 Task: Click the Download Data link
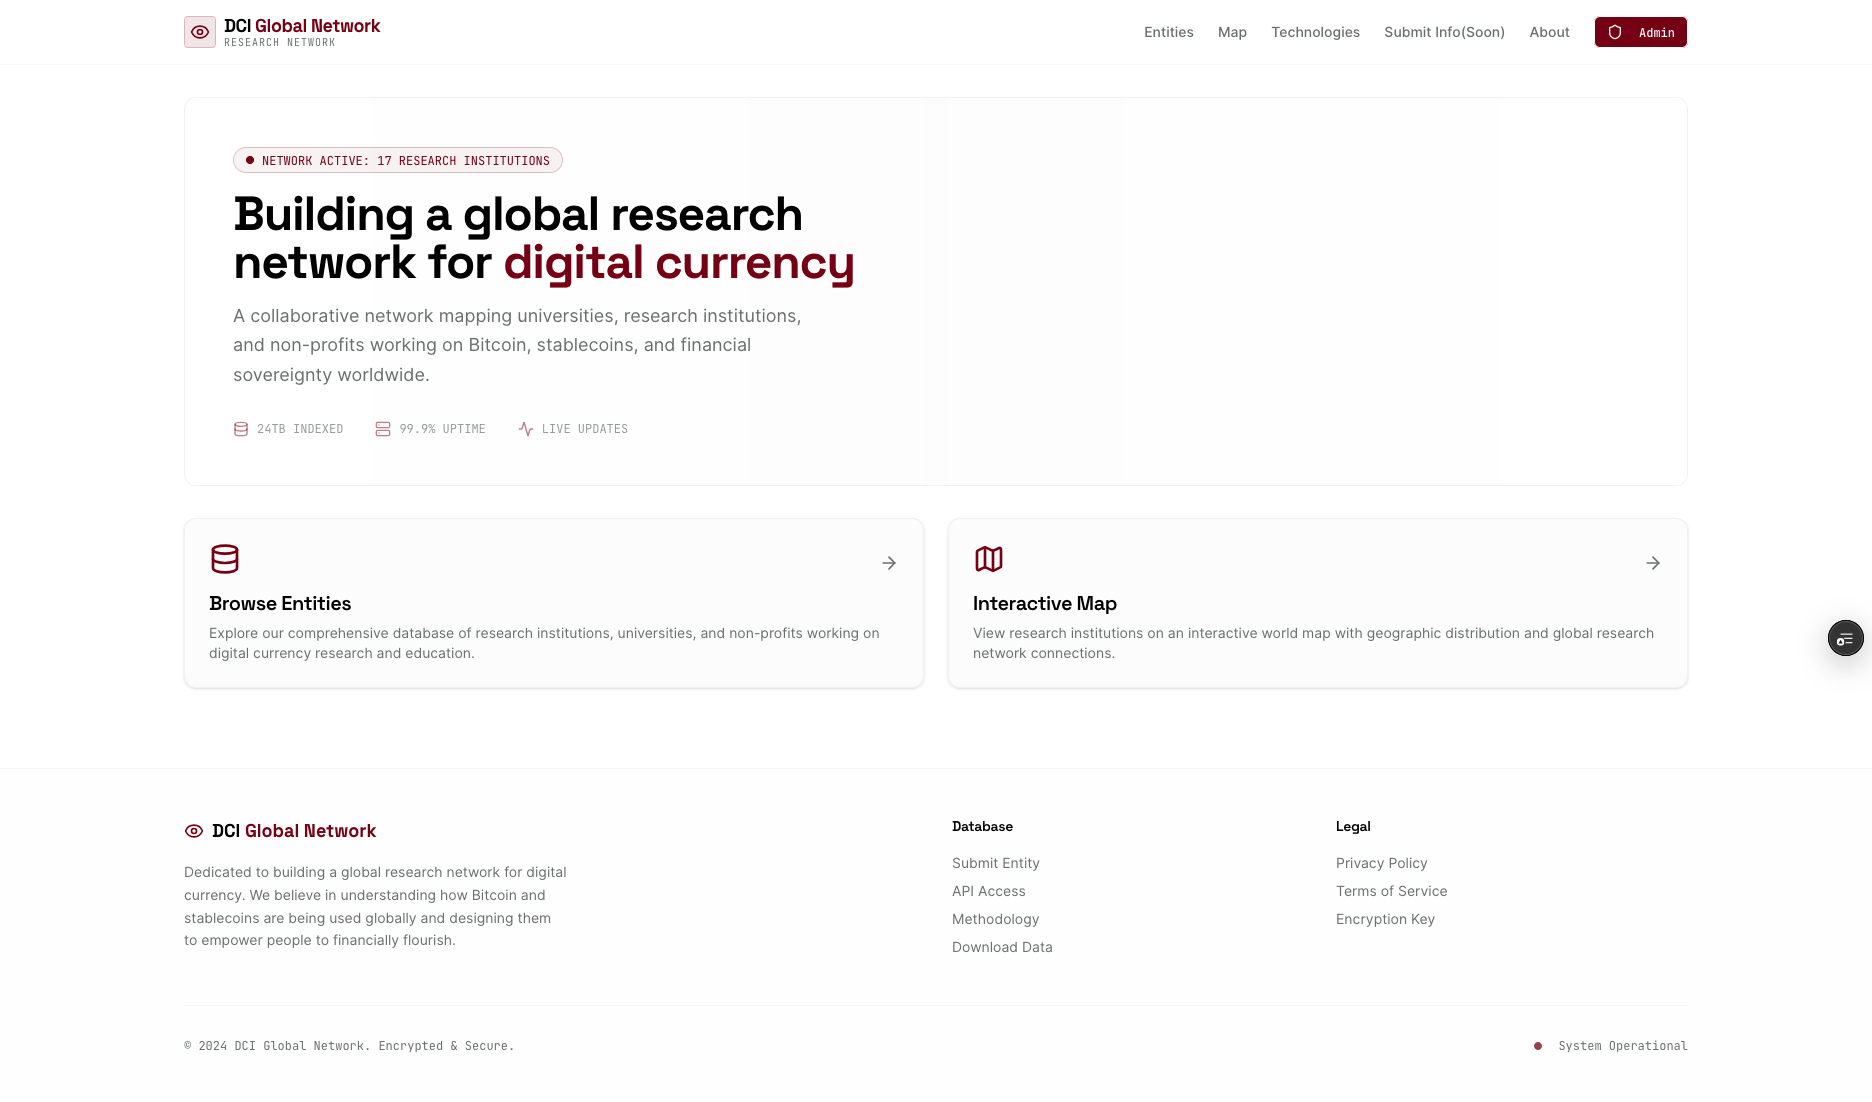[x=1001, y=946]
